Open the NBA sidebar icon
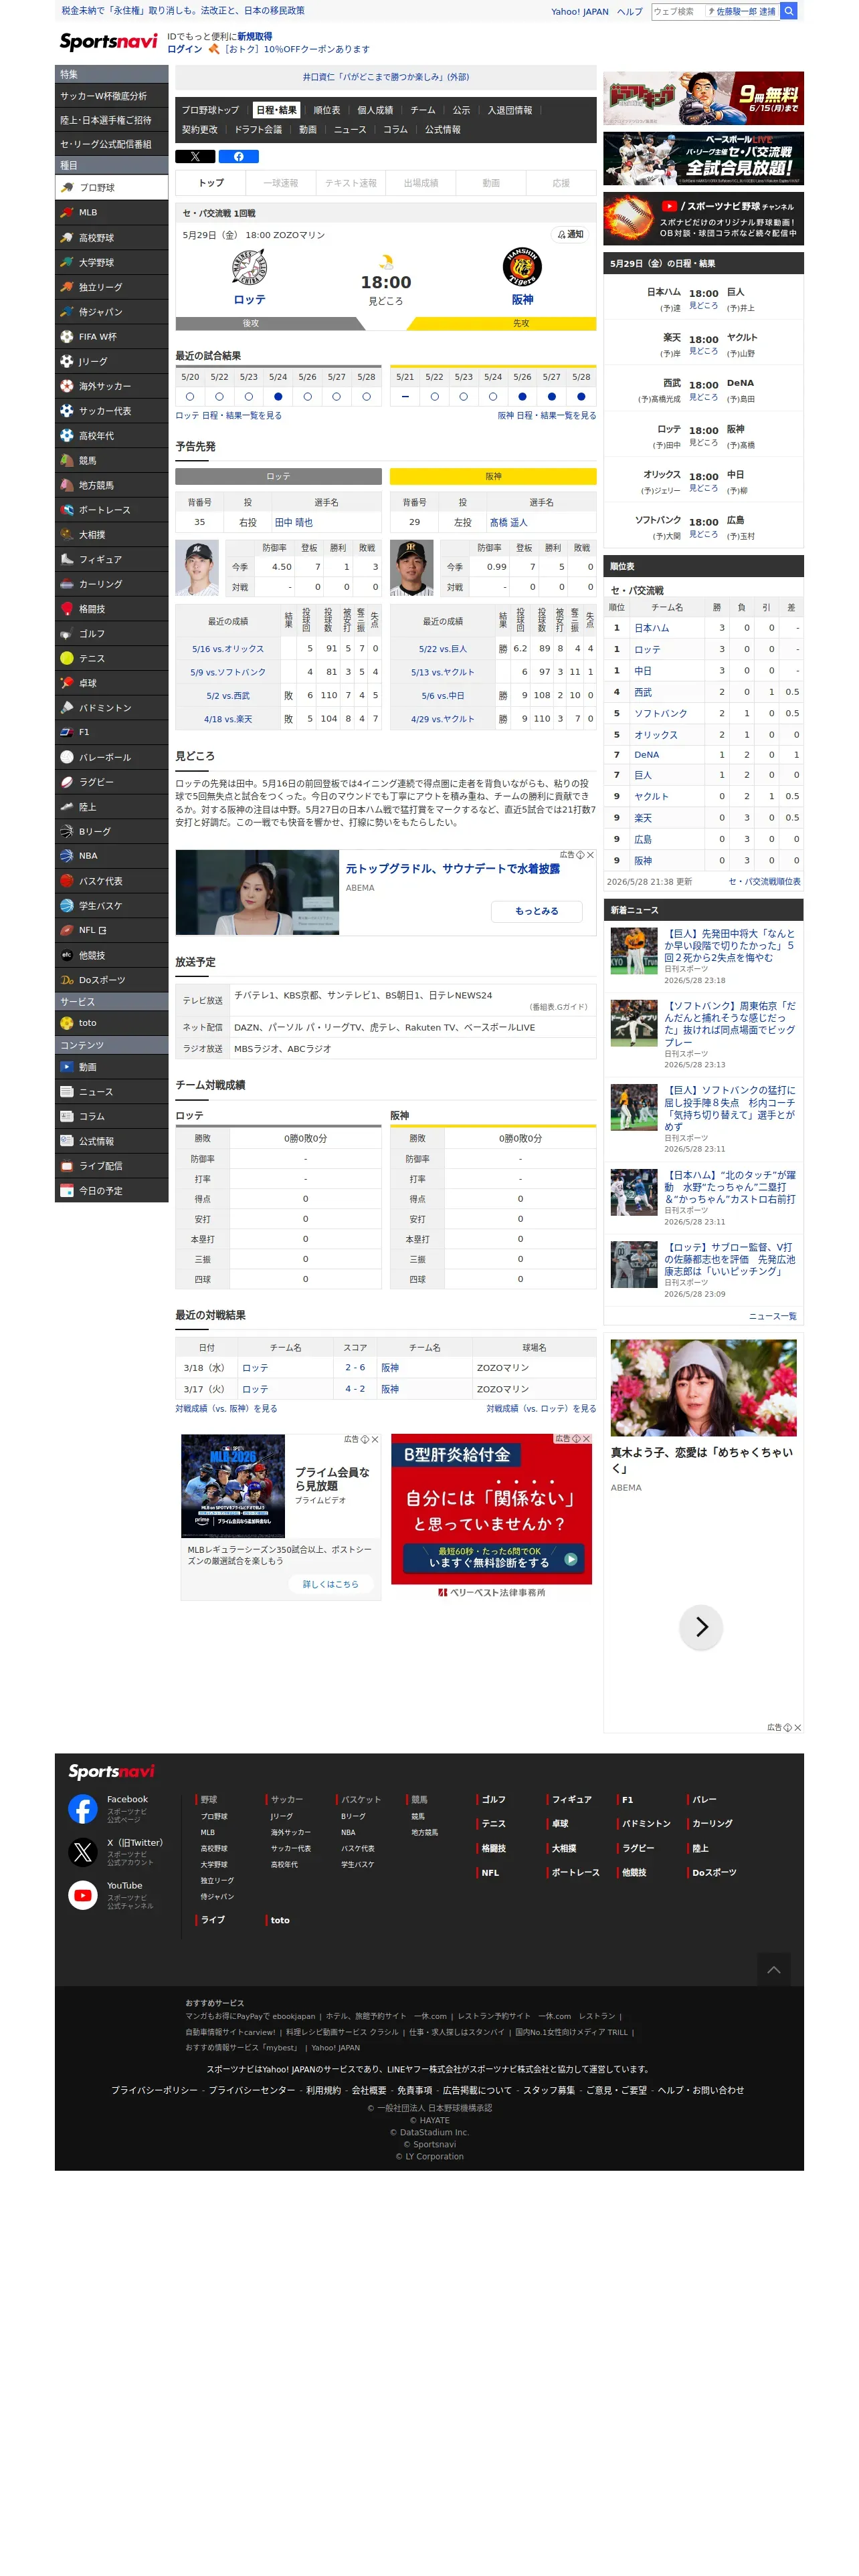Viewport: 859px width, 2576px height. pos(67,856)
